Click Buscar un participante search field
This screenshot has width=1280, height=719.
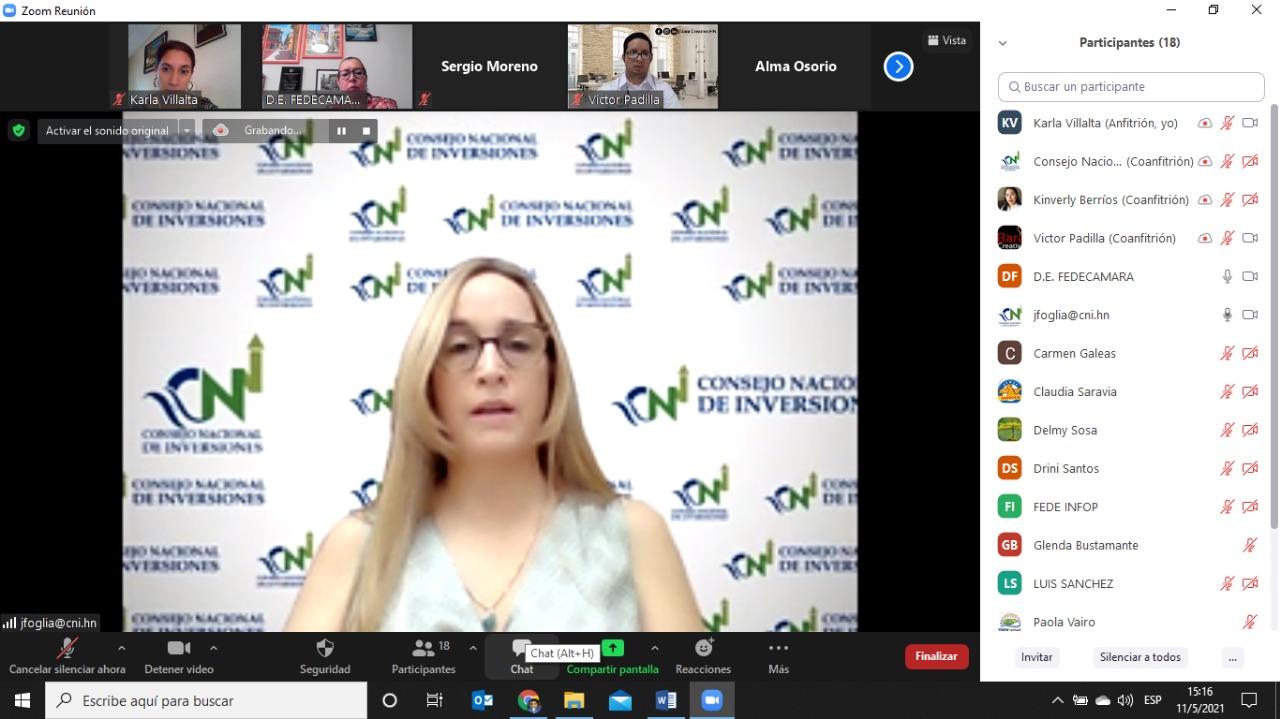click(x=1131, y=87)
